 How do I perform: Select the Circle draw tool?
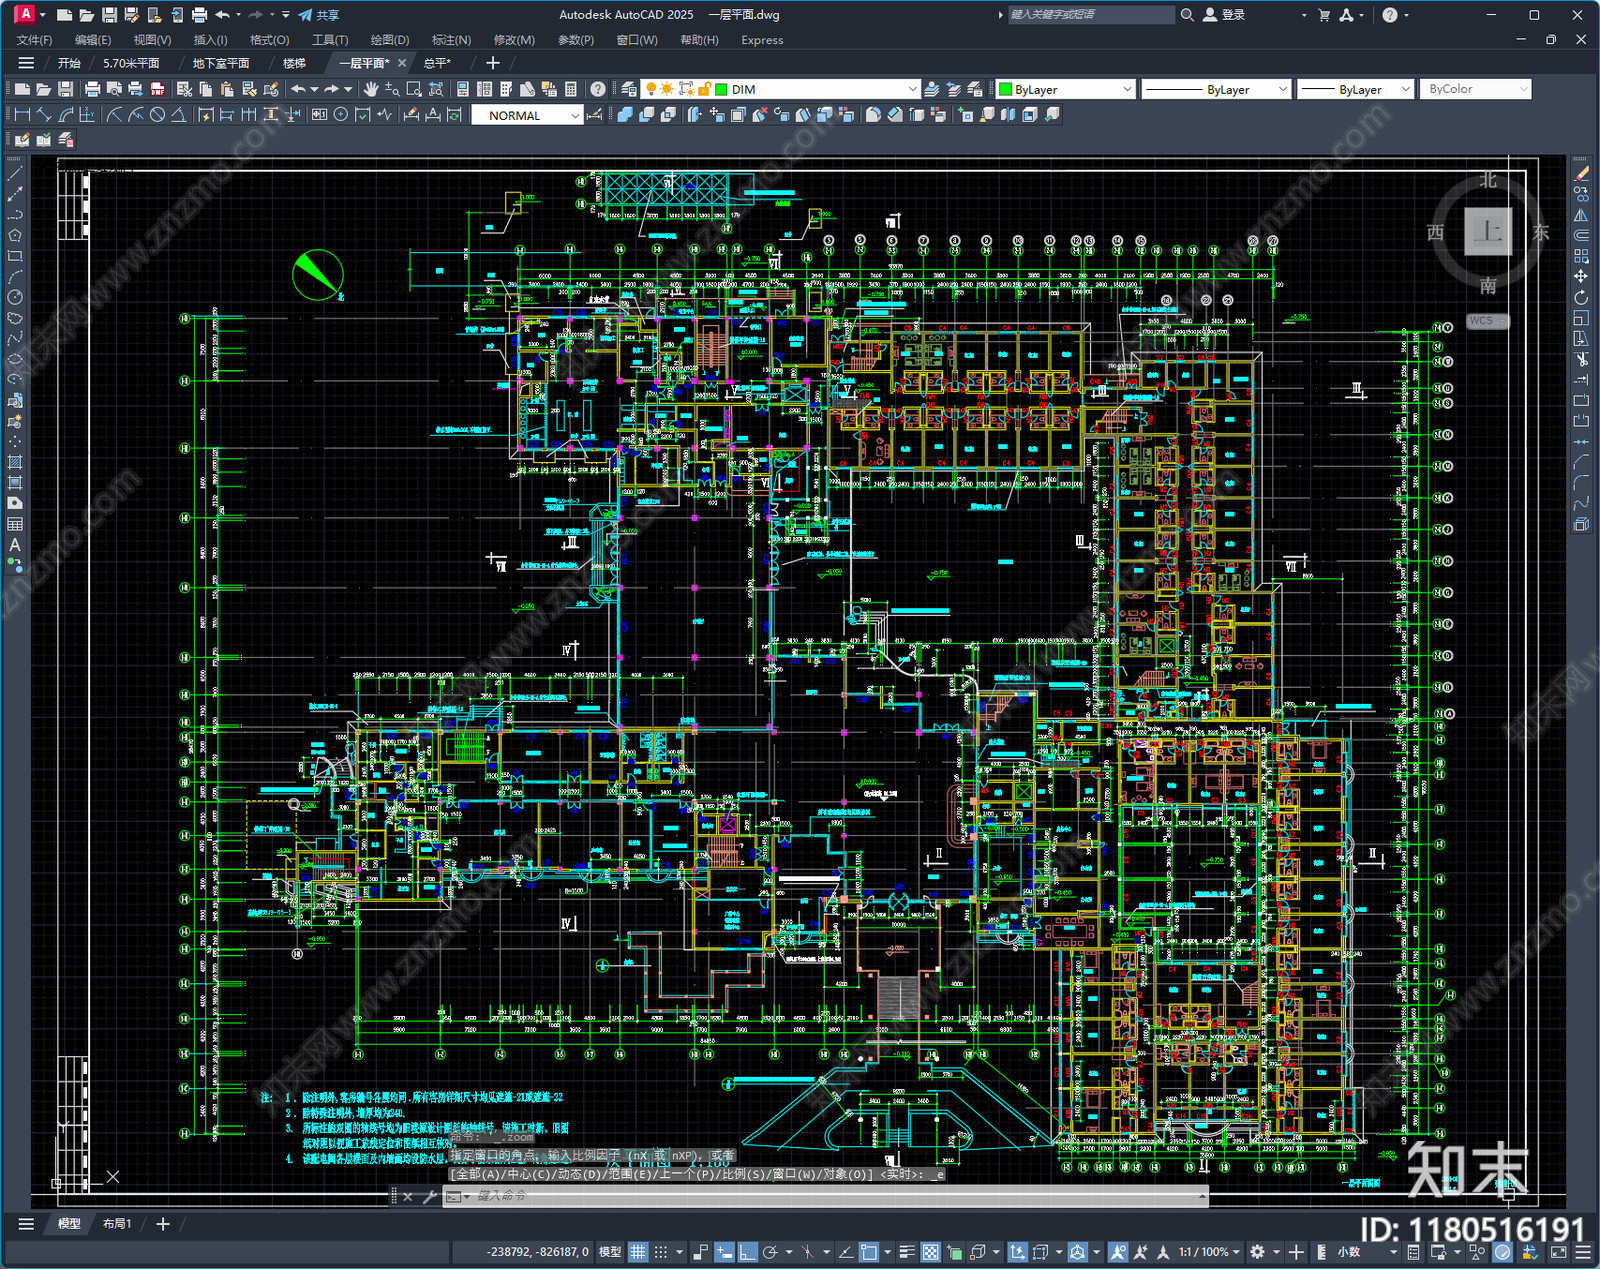(15, 297)
